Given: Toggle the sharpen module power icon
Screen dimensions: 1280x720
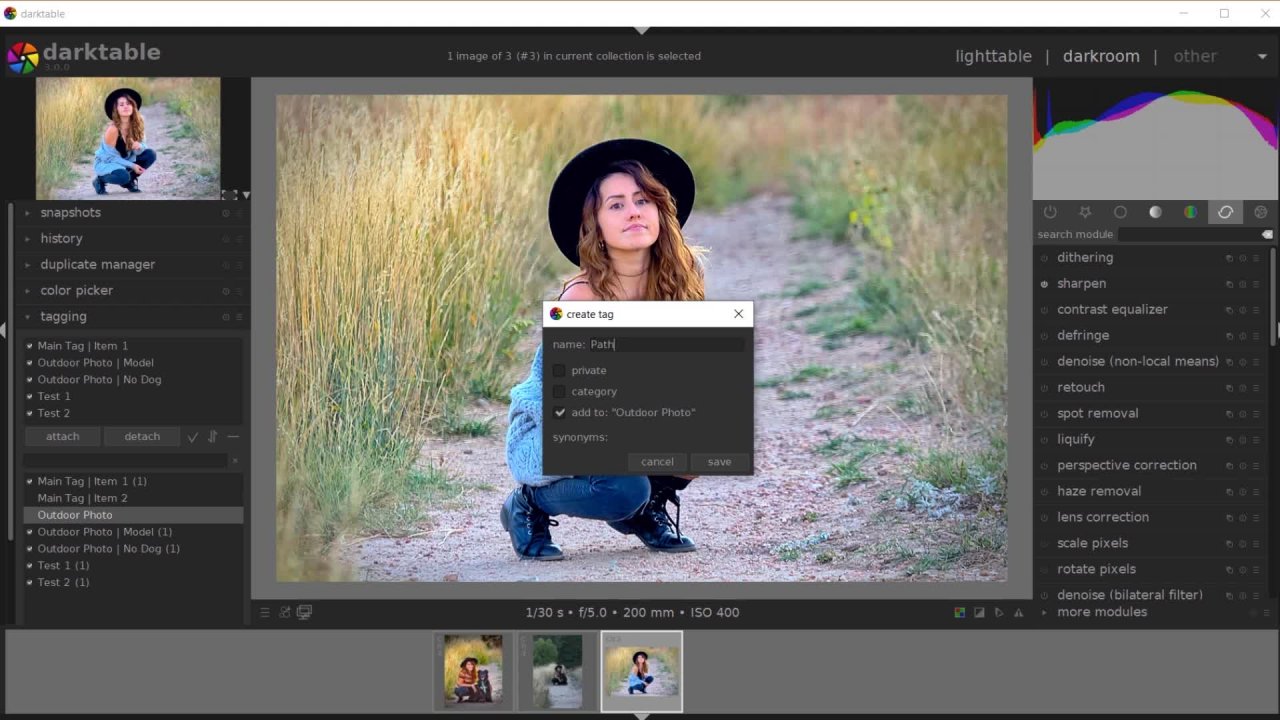Looking at the screenshot, I should tap(1044, 284).
